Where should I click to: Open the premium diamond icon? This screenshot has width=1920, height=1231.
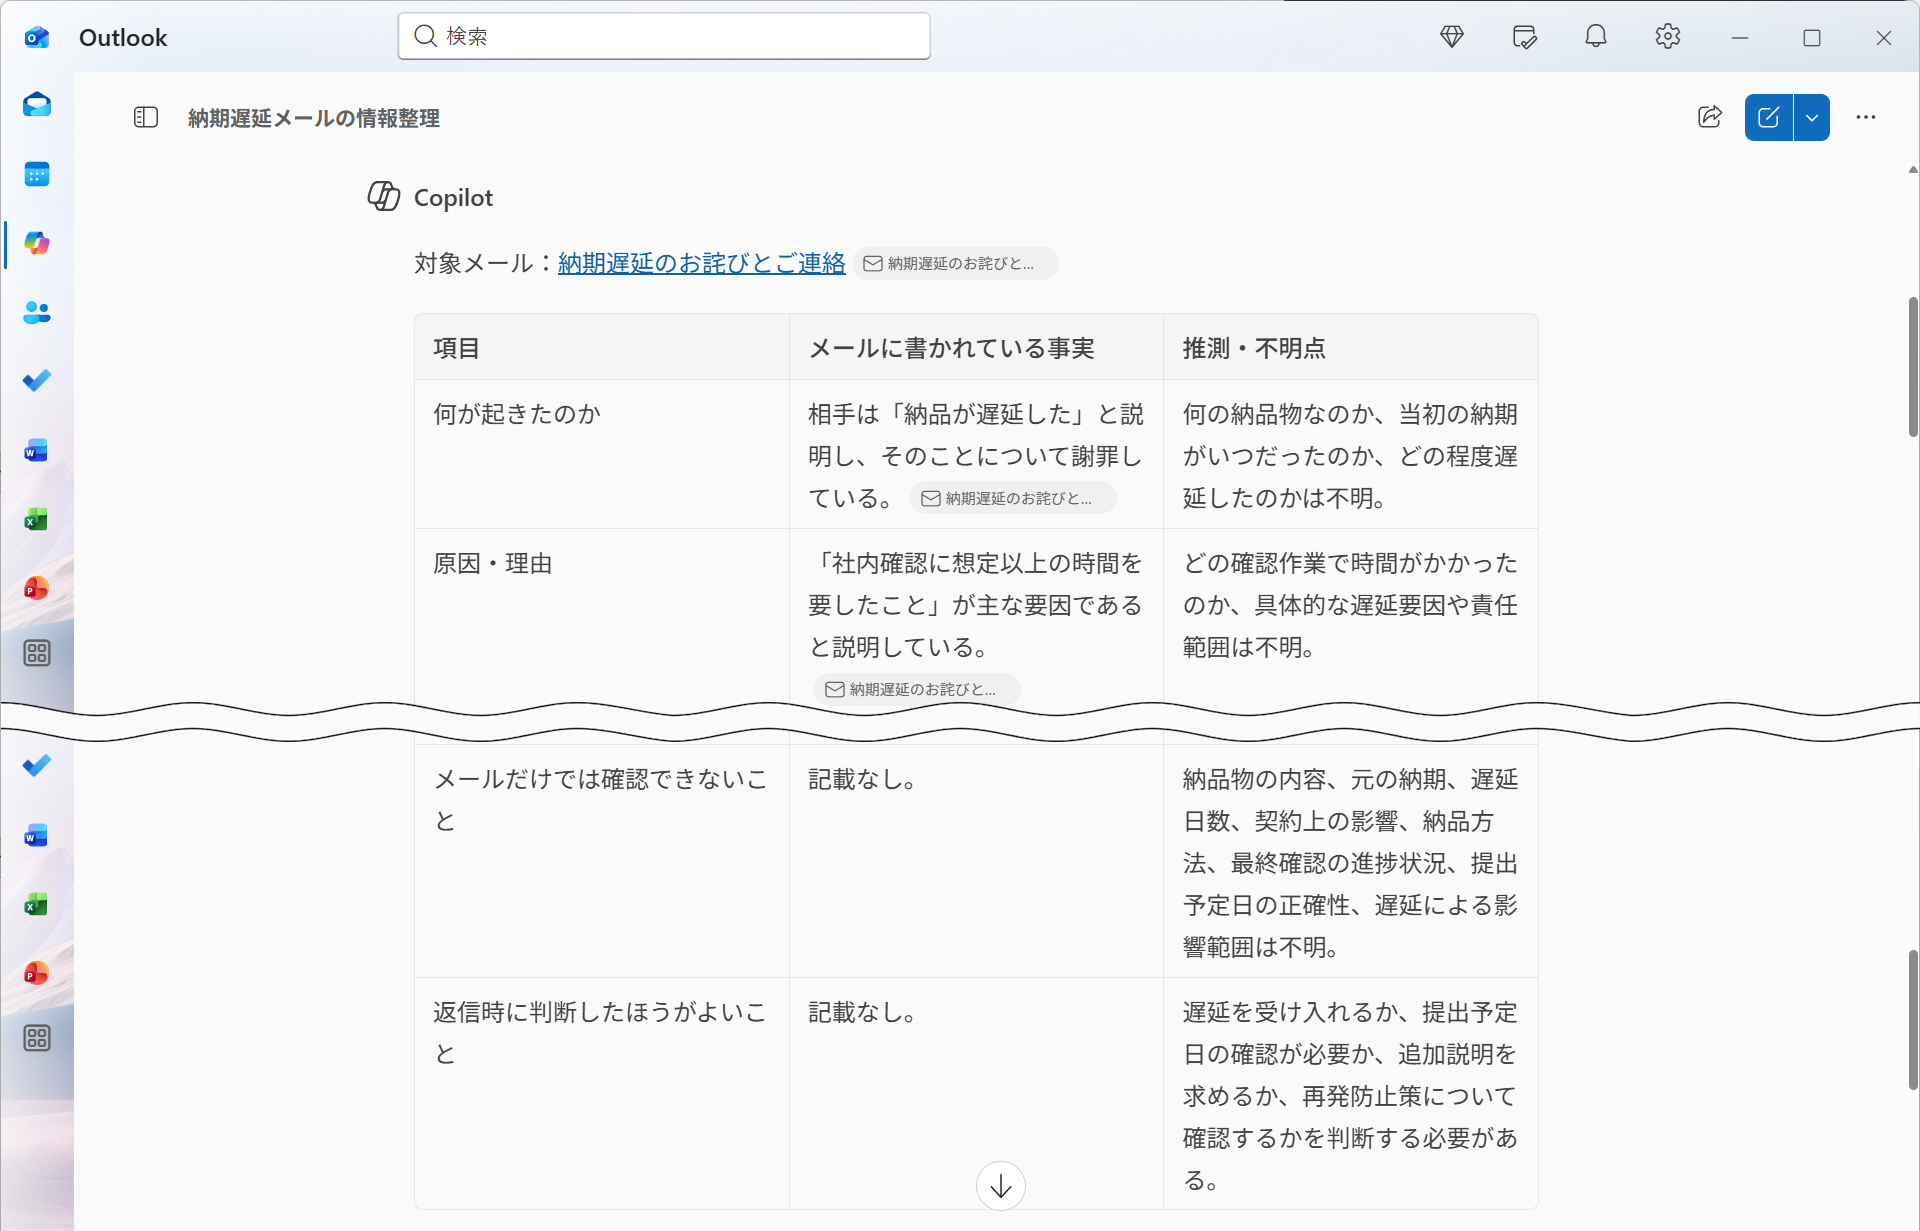coord(1452,37)
